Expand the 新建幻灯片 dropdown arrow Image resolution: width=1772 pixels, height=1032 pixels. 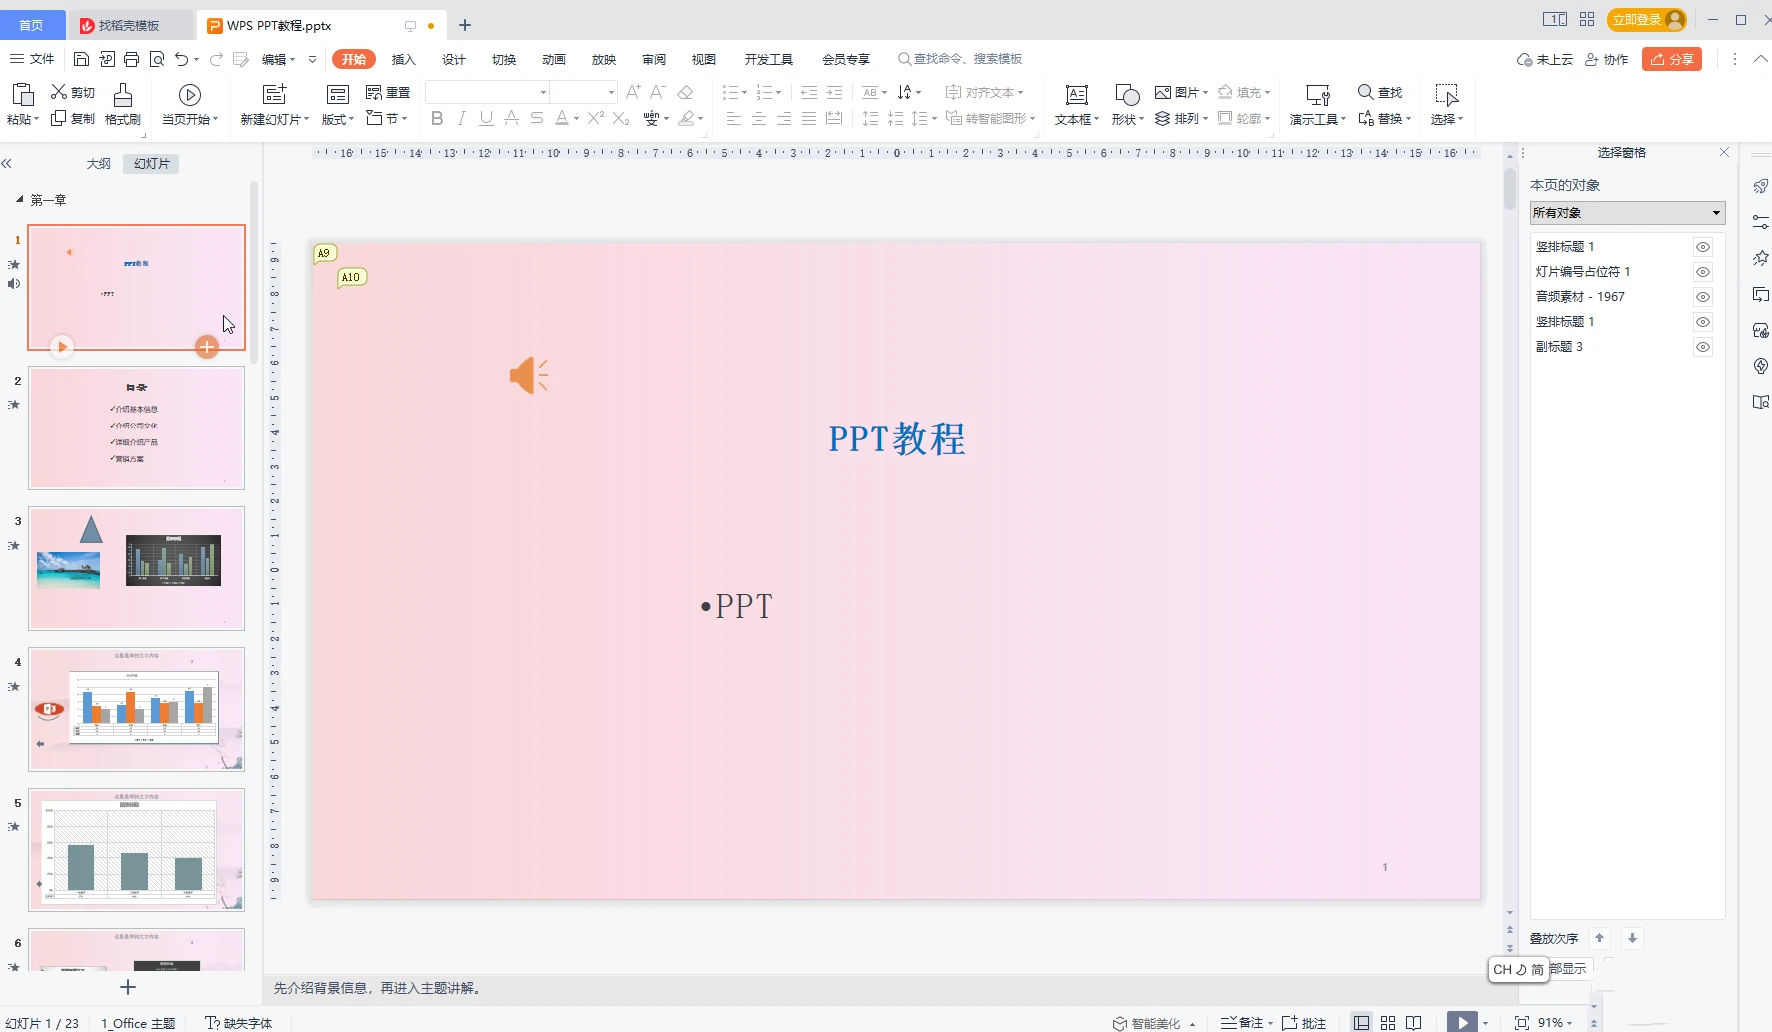pyautogui.click(x=306, y=119)
